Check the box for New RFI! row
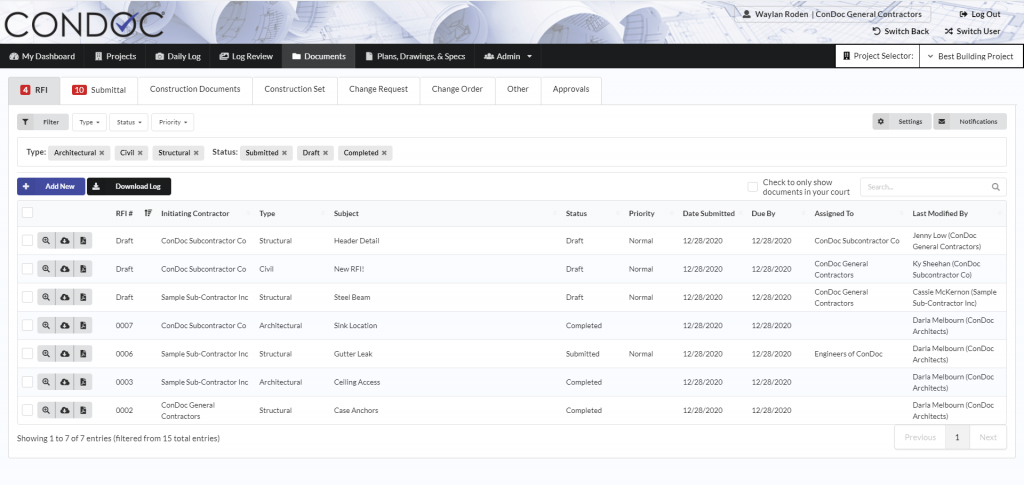 (27, 269)
